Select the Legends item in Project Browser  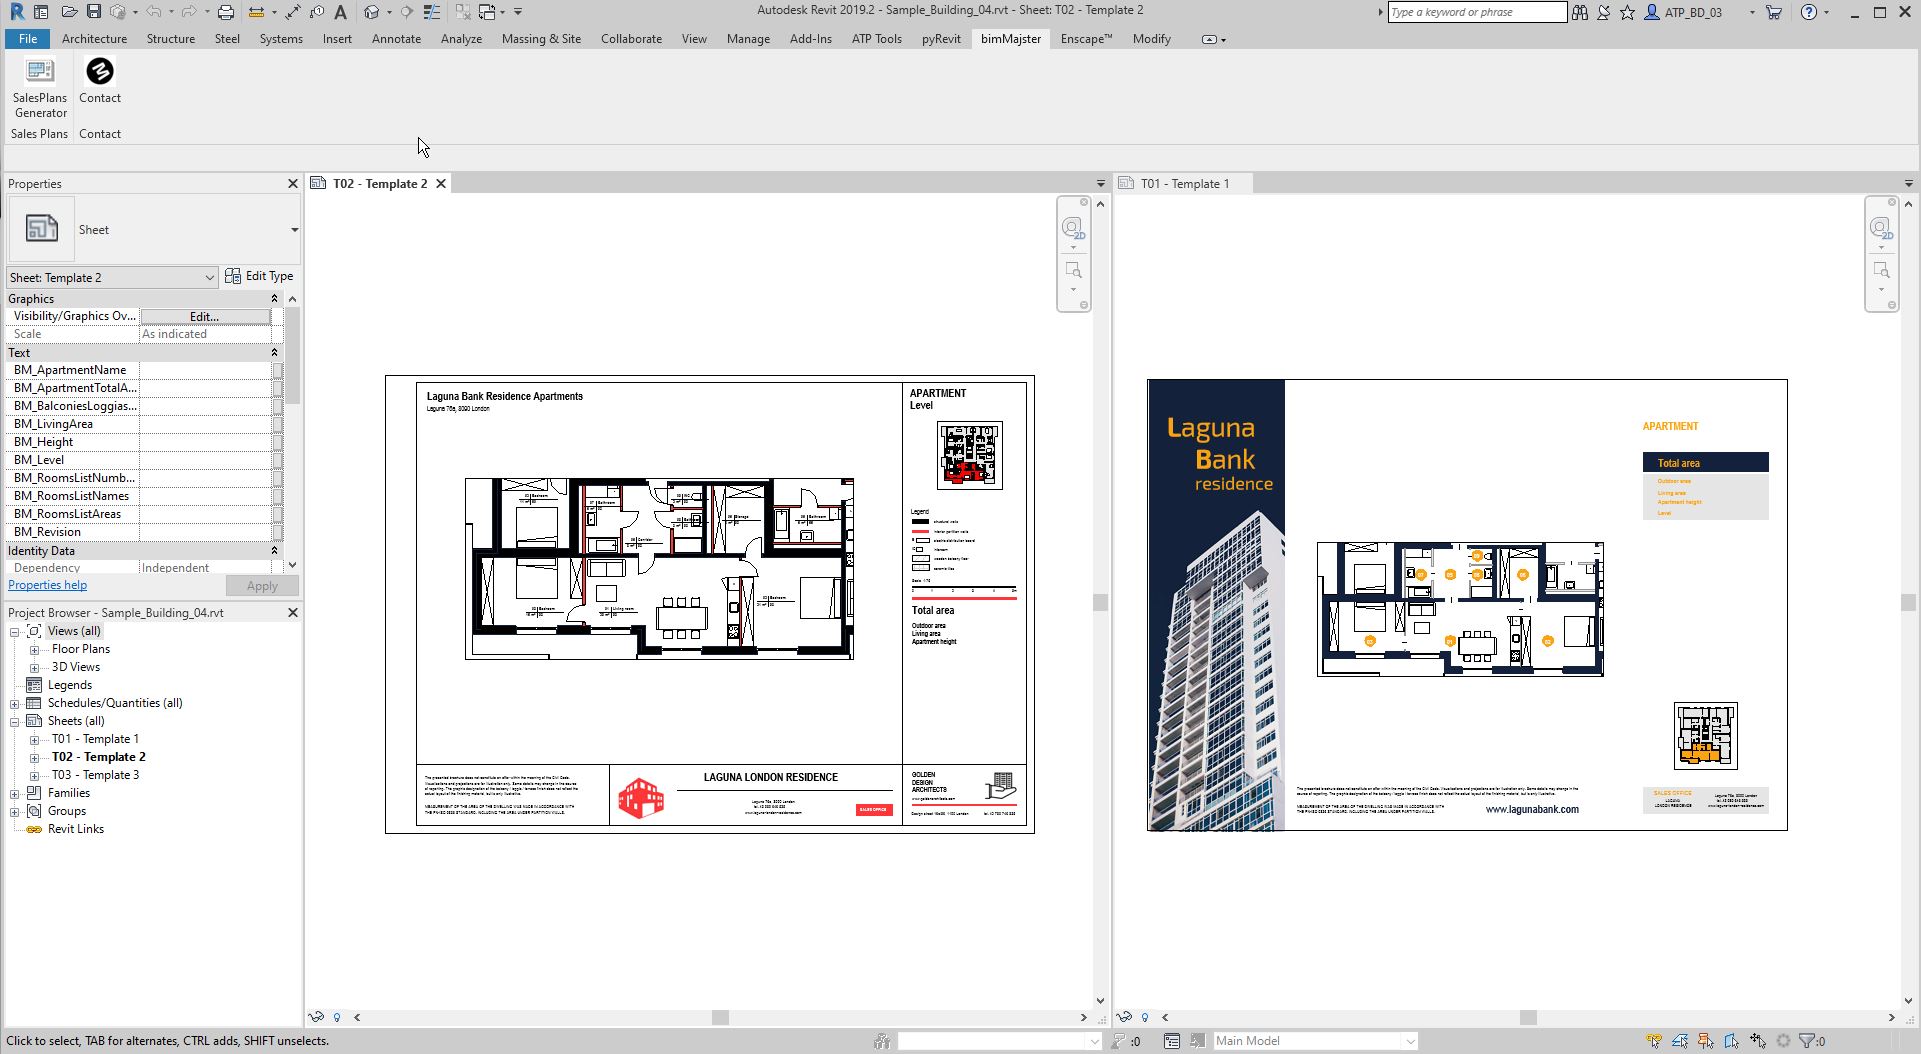[69, 686]
